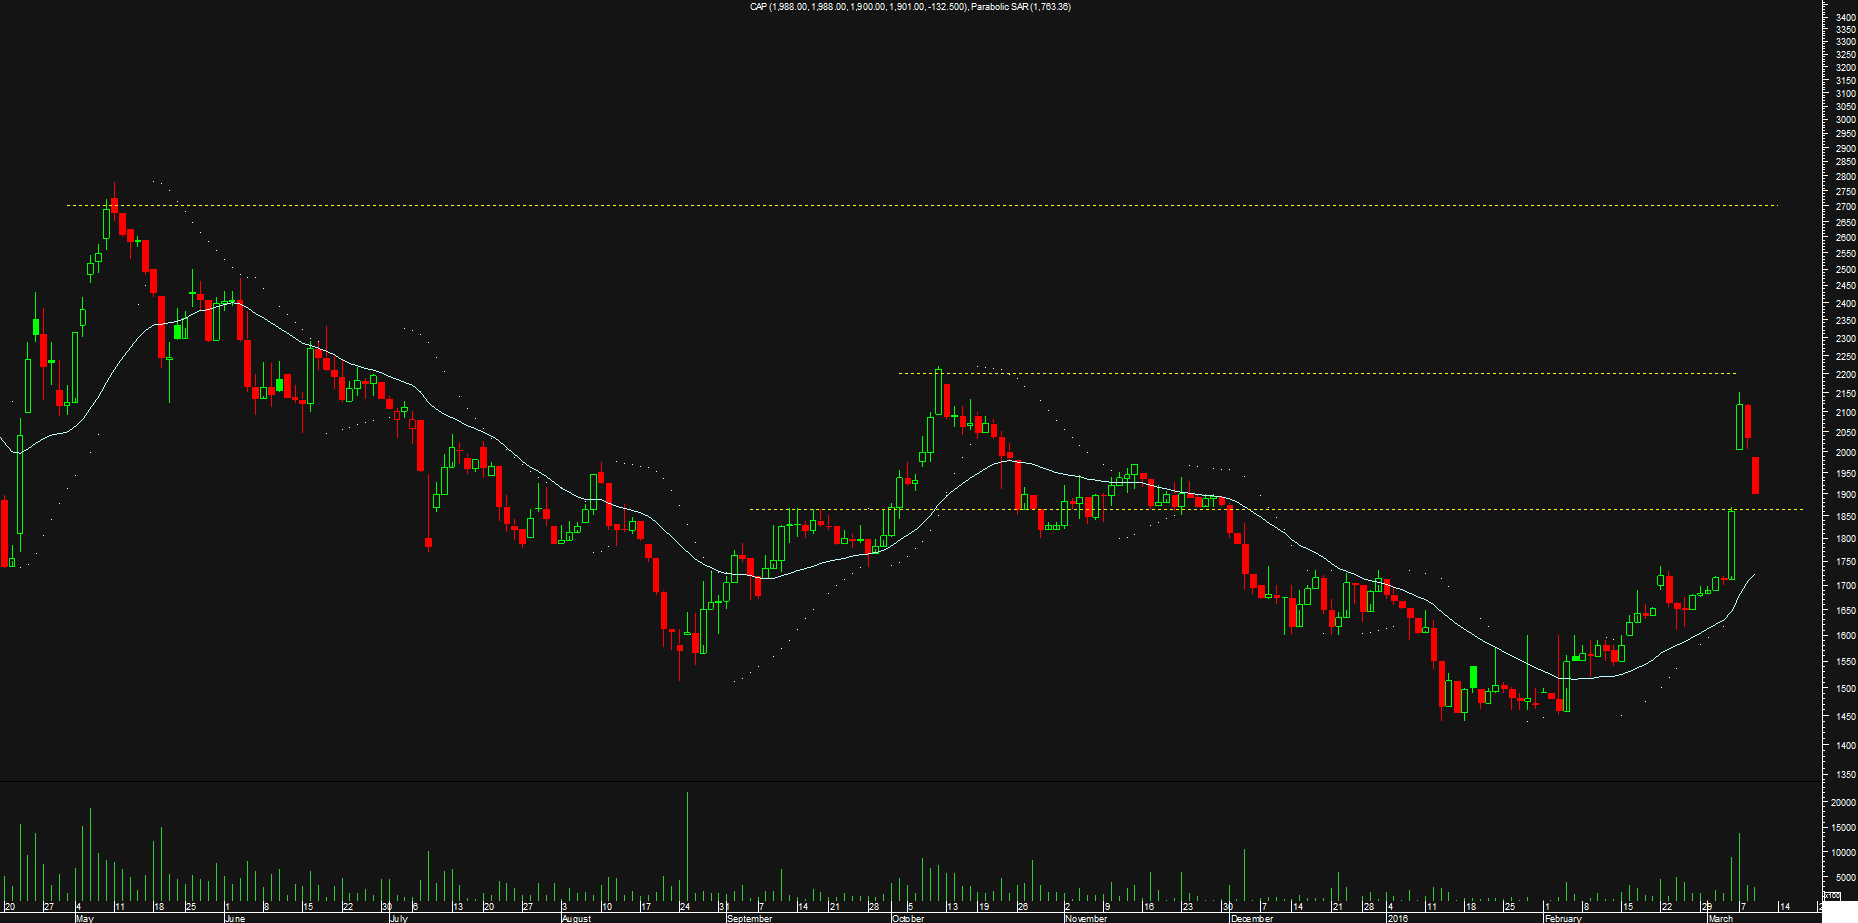
Task: Select the last red candlestick on the chart
Action: (x=1755, y=475)
